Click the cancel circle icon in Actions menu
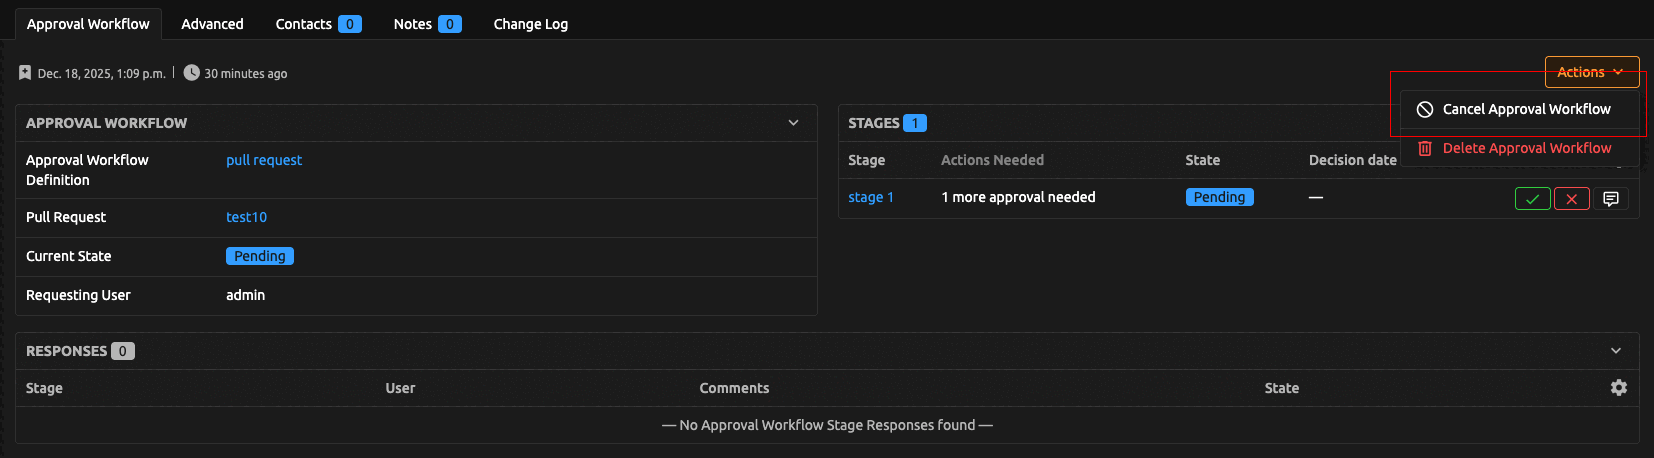 tap(1425, 109)
